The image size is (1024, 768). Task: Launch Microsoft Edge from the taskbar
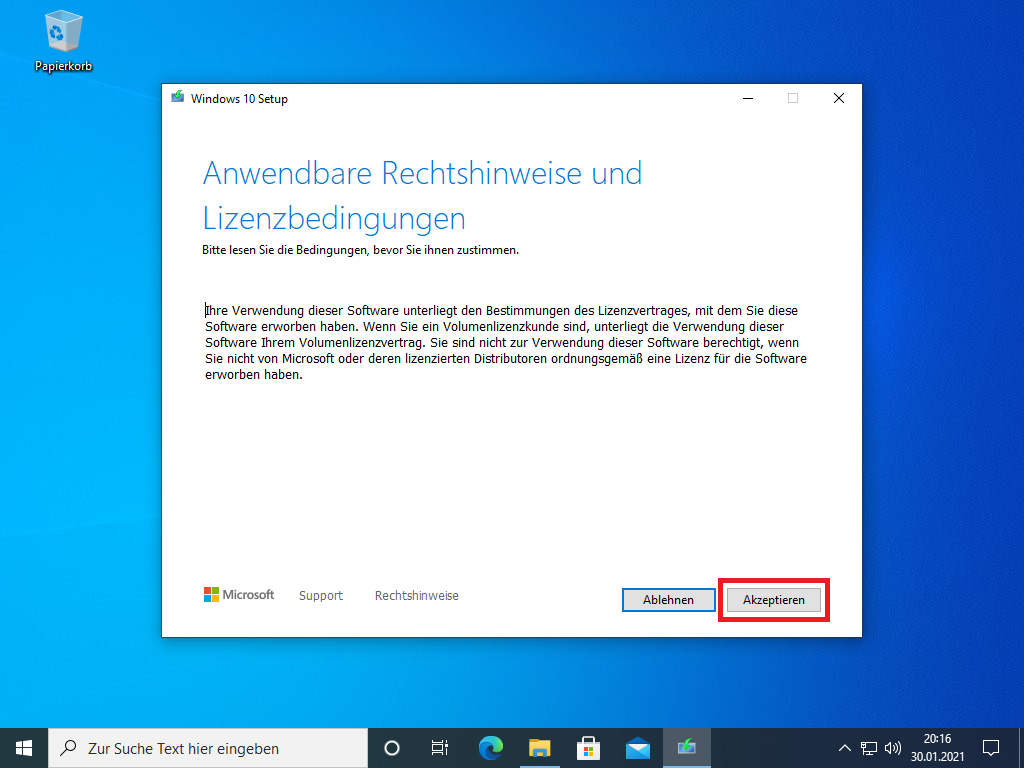tap(490, 748)
